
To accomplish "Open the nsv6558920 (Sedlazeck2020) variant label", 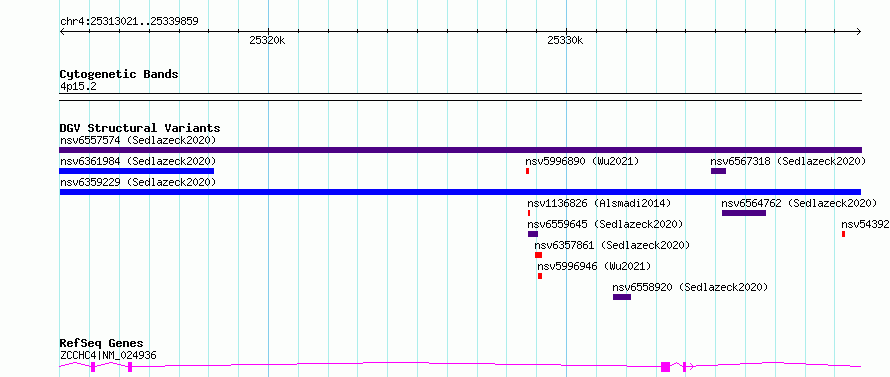I will click(x=690, y=287).
